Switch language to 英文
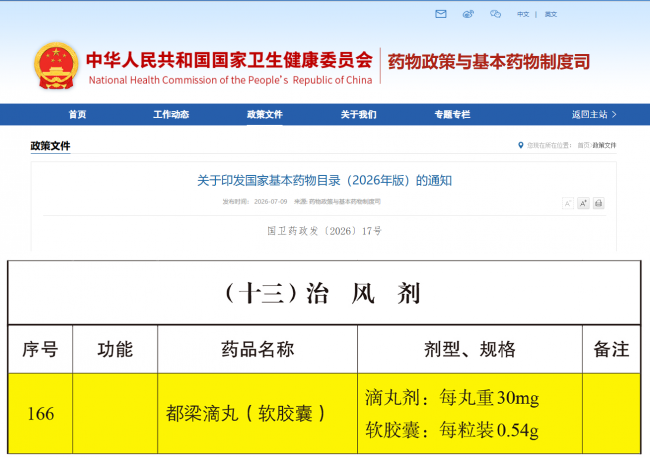This screenshot has height=458, width=650. coord(551,14)
